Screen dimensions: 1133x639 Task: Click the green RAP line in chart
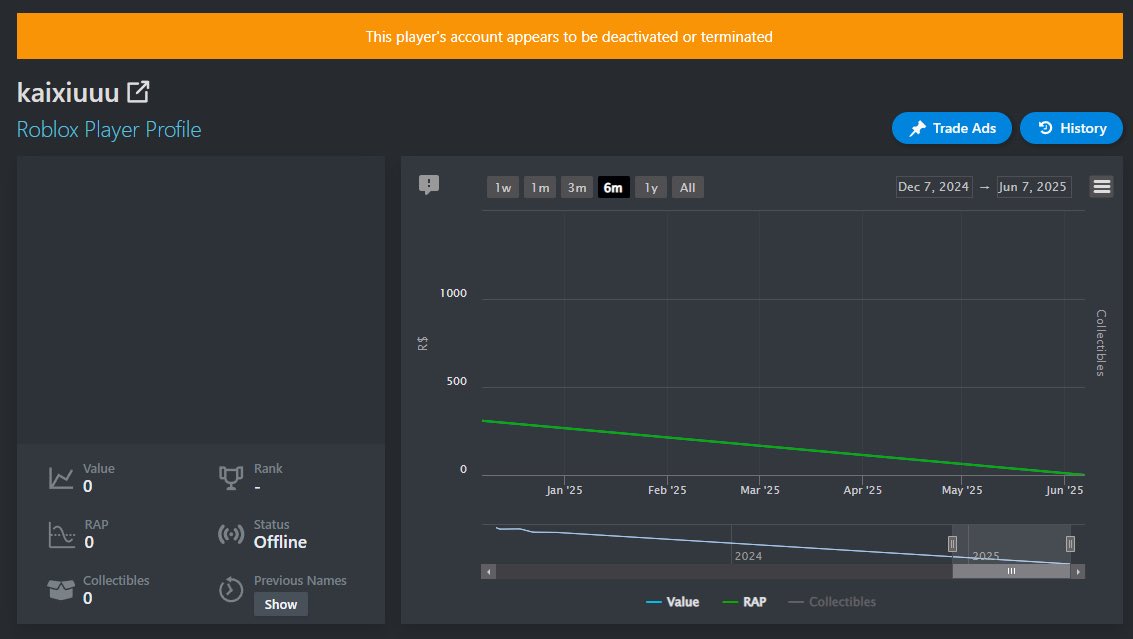(x=783, y=448)
